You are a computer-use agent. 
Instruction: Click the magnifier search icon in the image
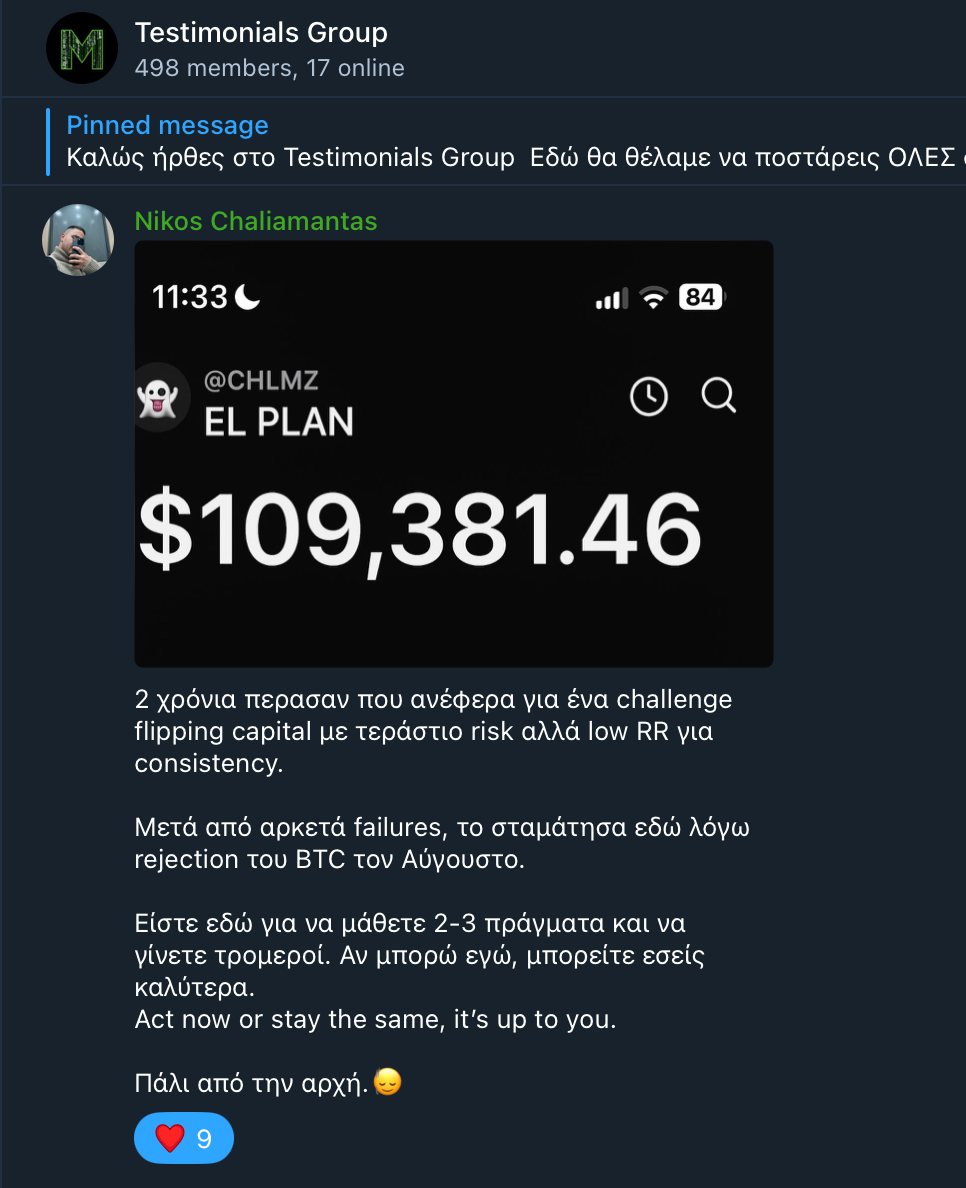click(718, 397)
